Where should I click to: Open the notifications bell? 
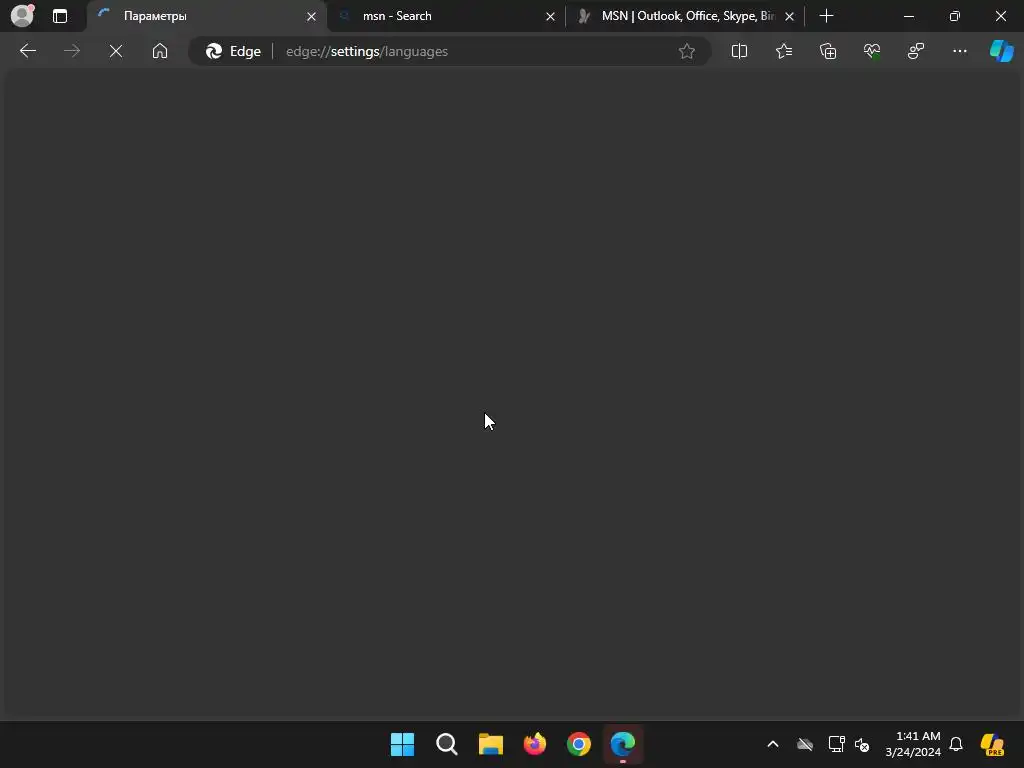pos(956,744)
